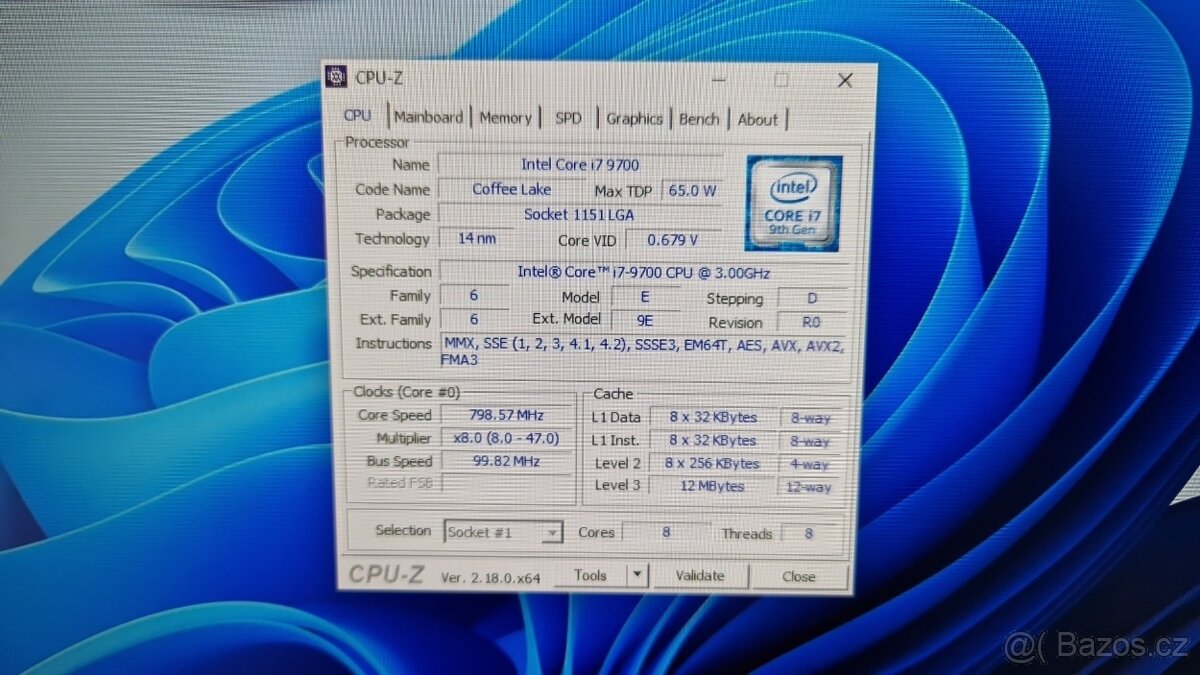The width and height of the screenshot is (1200, 675).
Task: Open the About tab
Action: (x=757, y=120)
